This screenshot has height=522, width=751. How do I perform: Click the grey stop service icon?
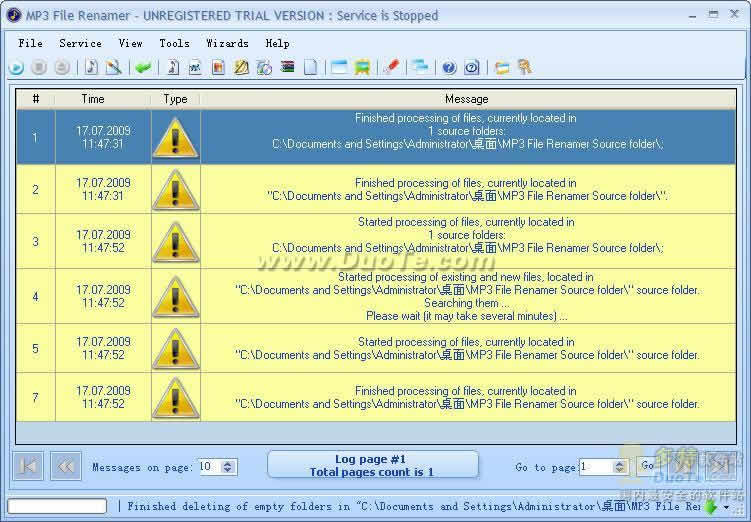coord(39,68)
